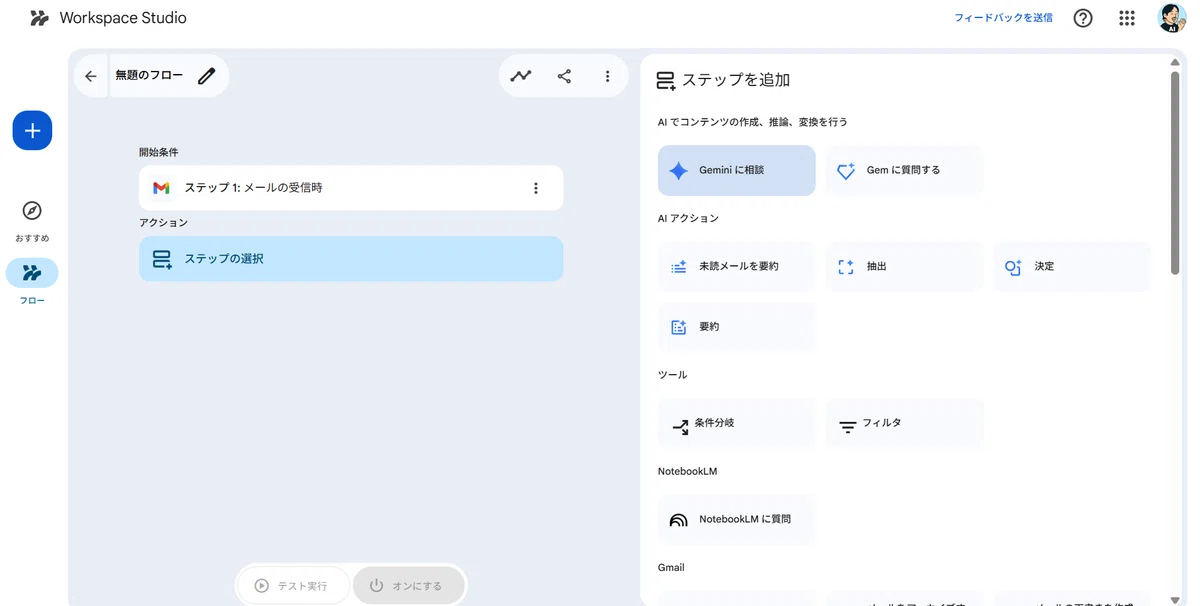The height and width of the screenshot is (606, 1200).
Task: Add the 抽出 AI action
Action: (905, 267)
